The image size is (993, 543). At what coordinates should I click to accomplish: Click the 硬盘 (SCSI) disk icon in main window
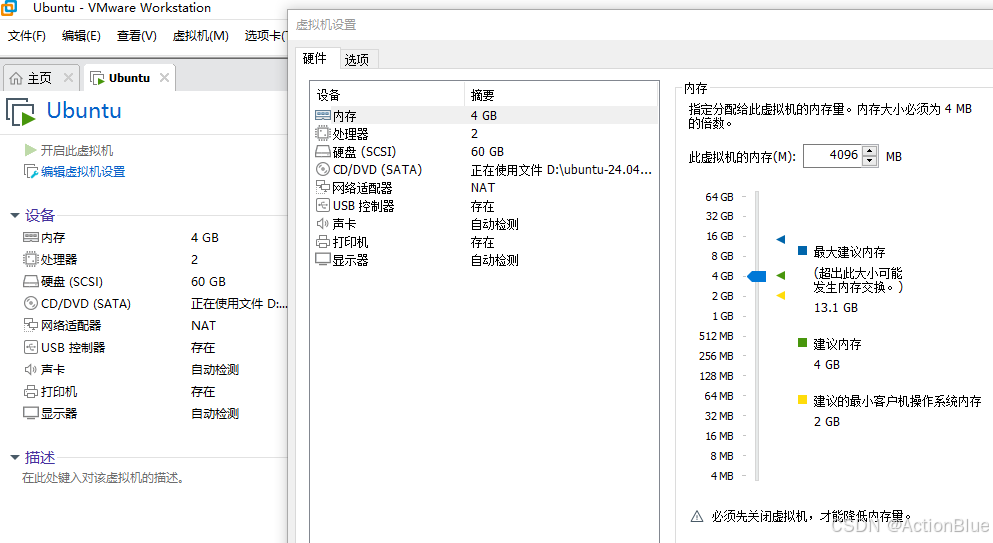click(x=30, y=281)
